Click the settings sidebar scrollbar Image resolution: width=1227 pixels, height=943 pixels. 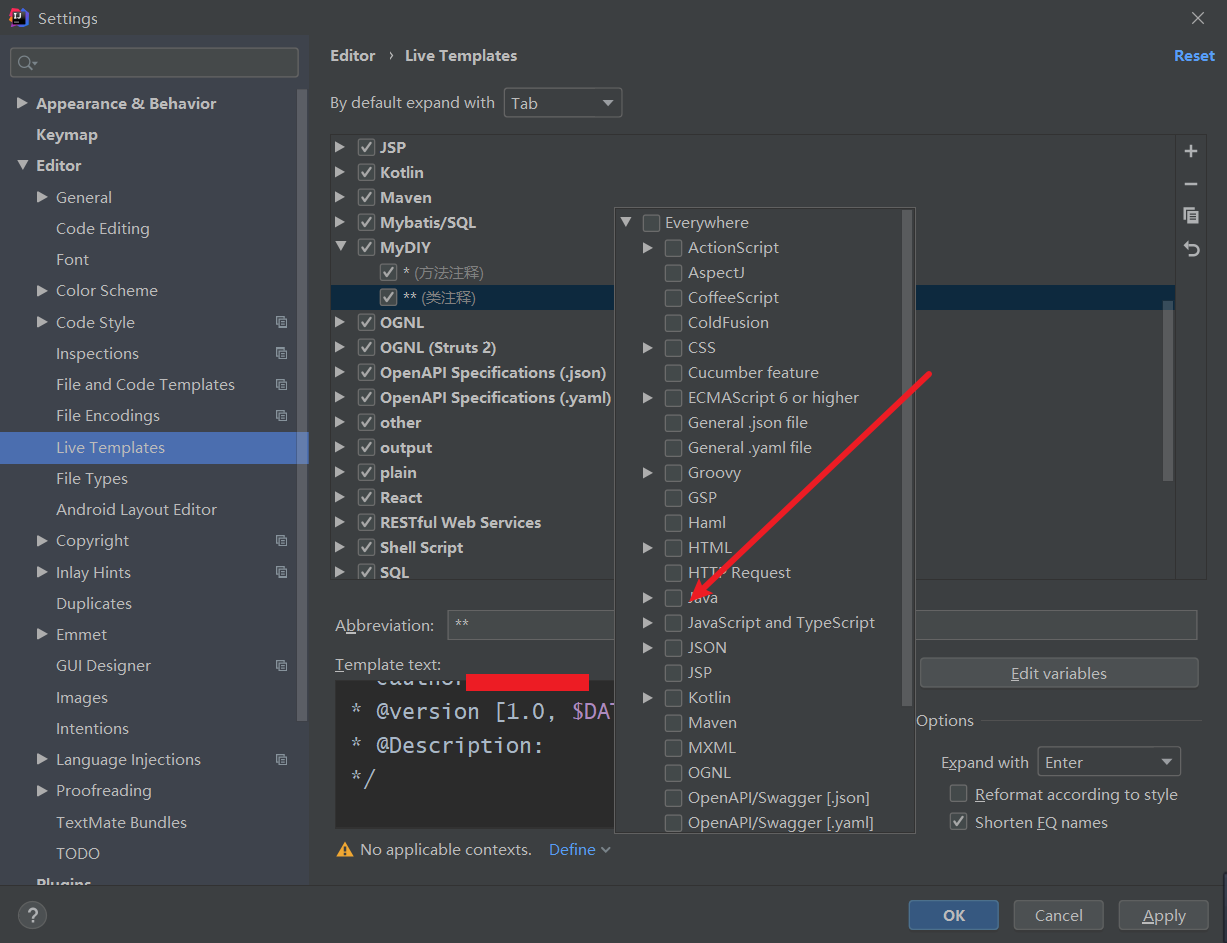pos(302,405)
